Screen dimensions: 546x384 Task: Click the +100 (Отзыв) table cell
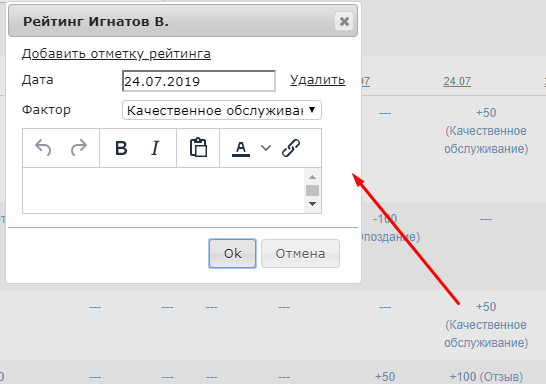click(486, 377)
